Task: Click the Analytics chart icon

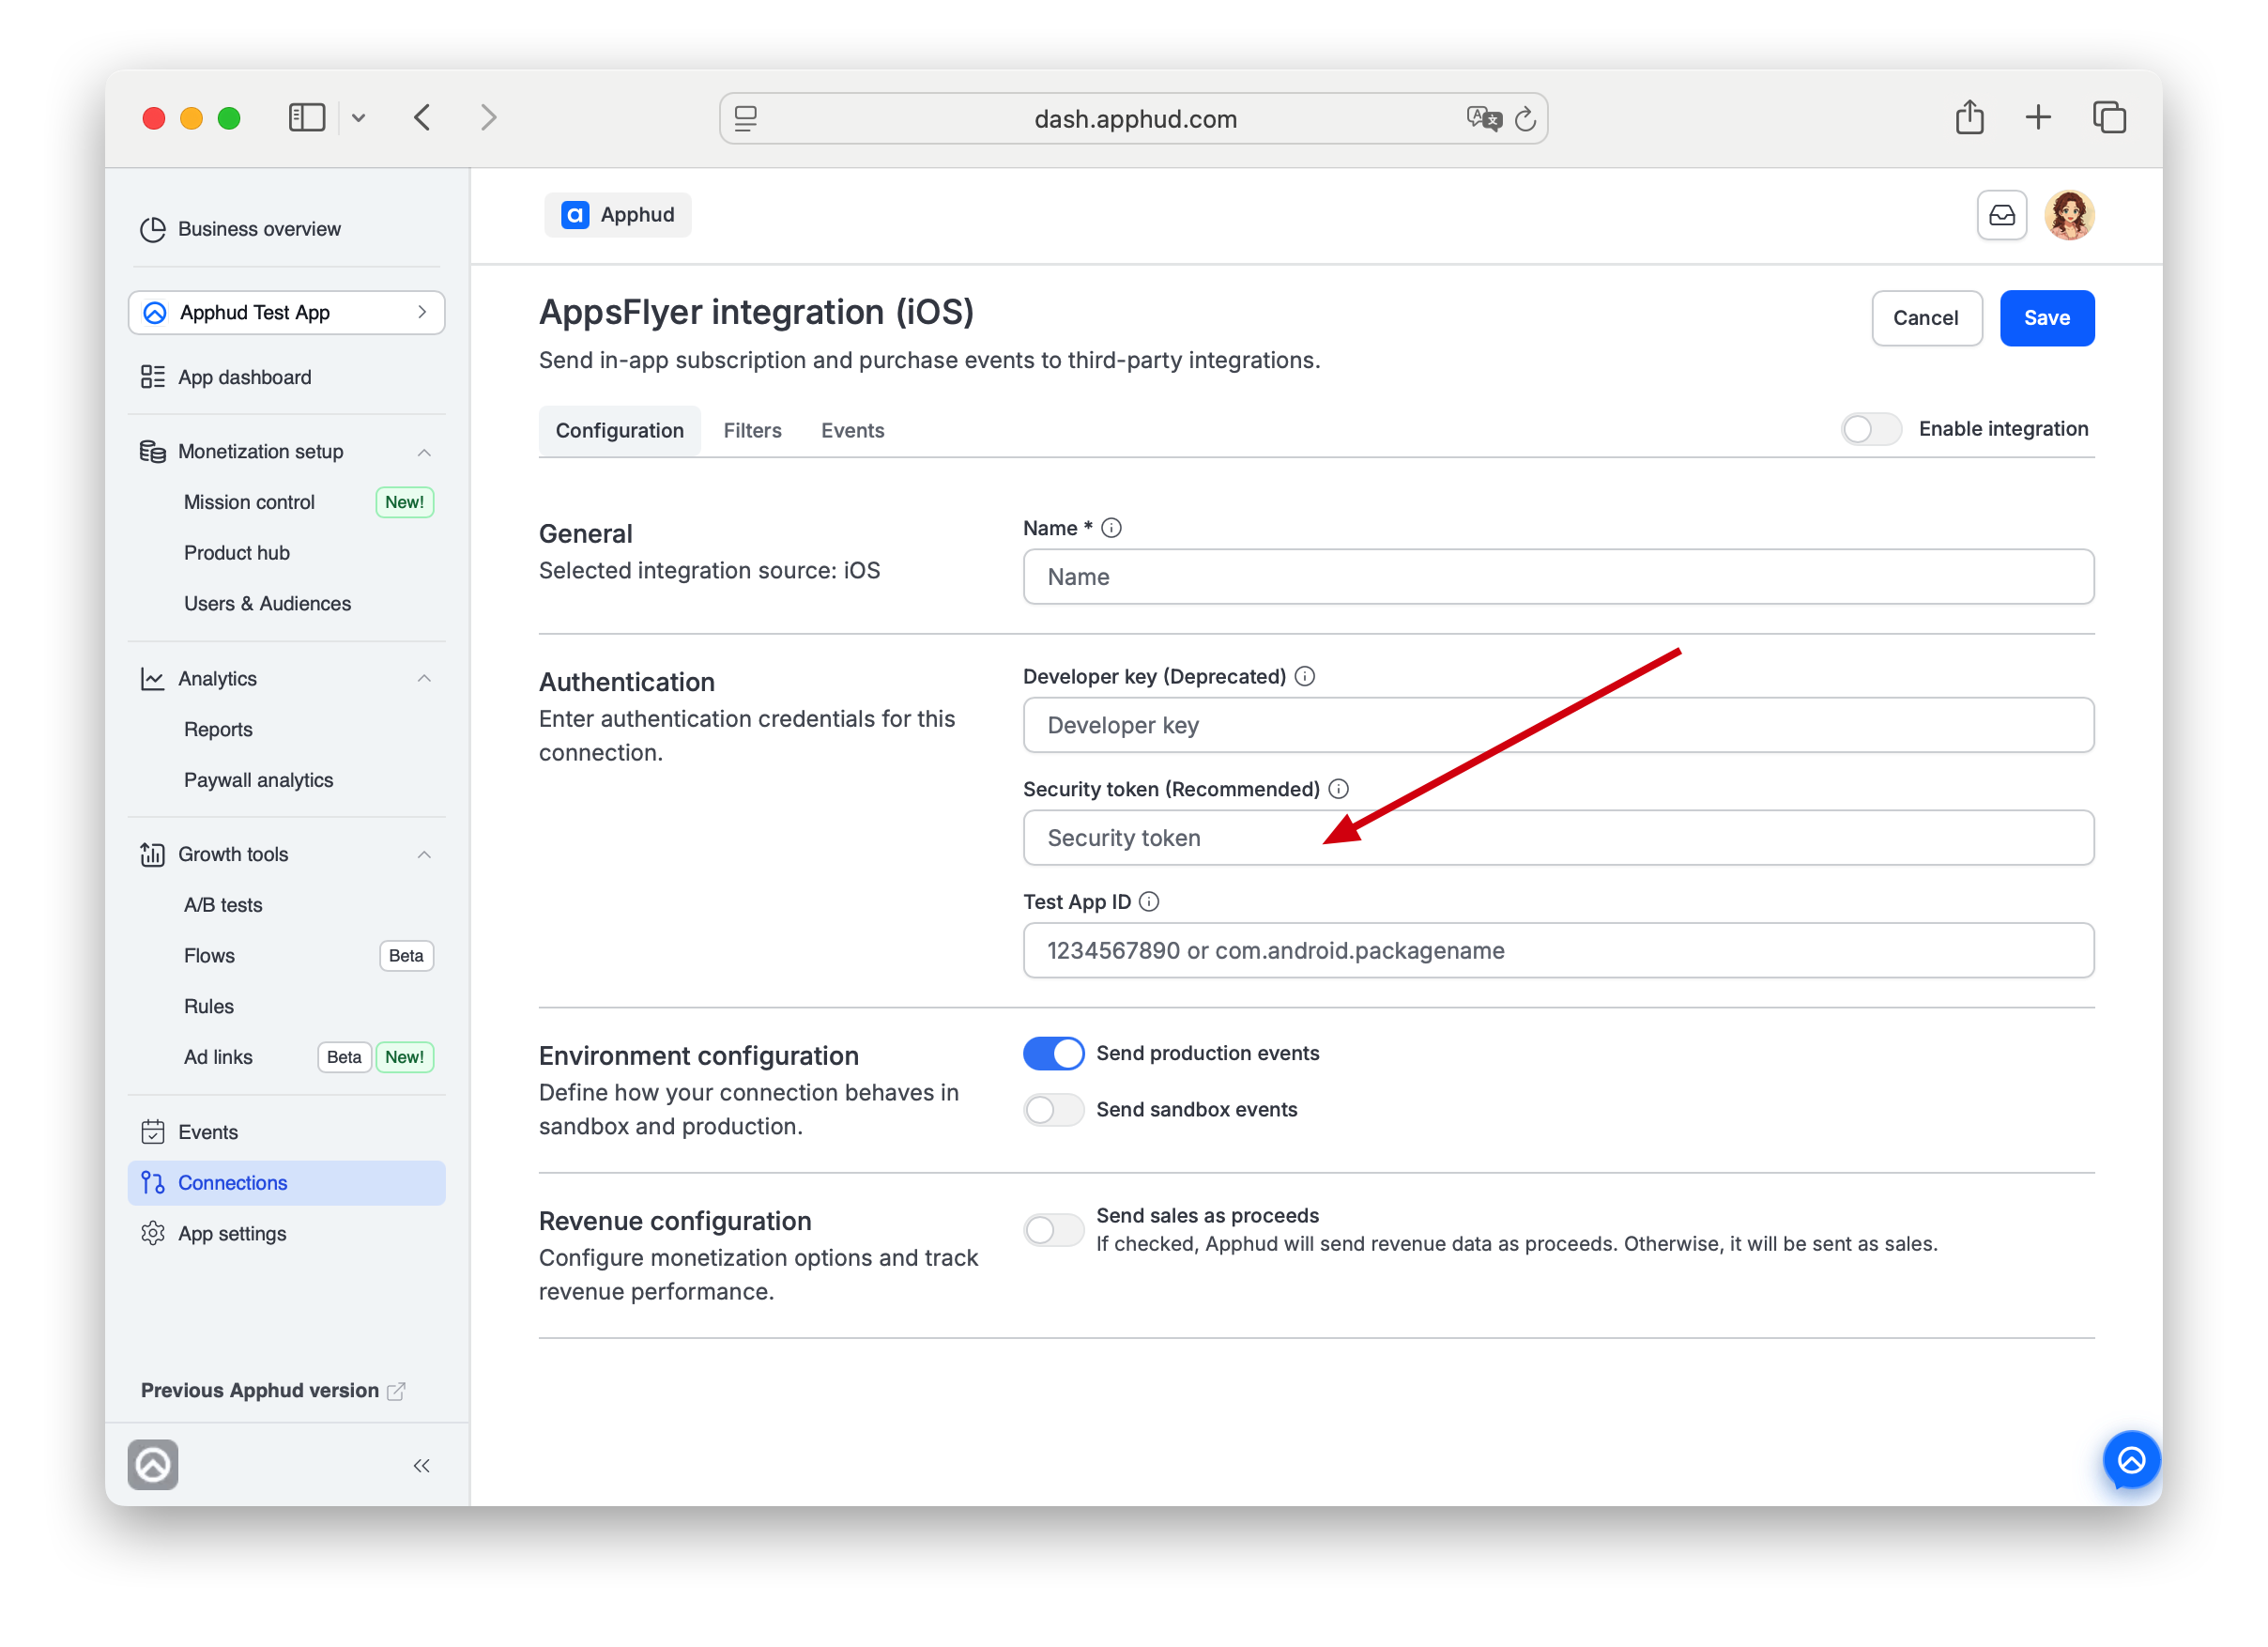Action: tap(153, 679)
